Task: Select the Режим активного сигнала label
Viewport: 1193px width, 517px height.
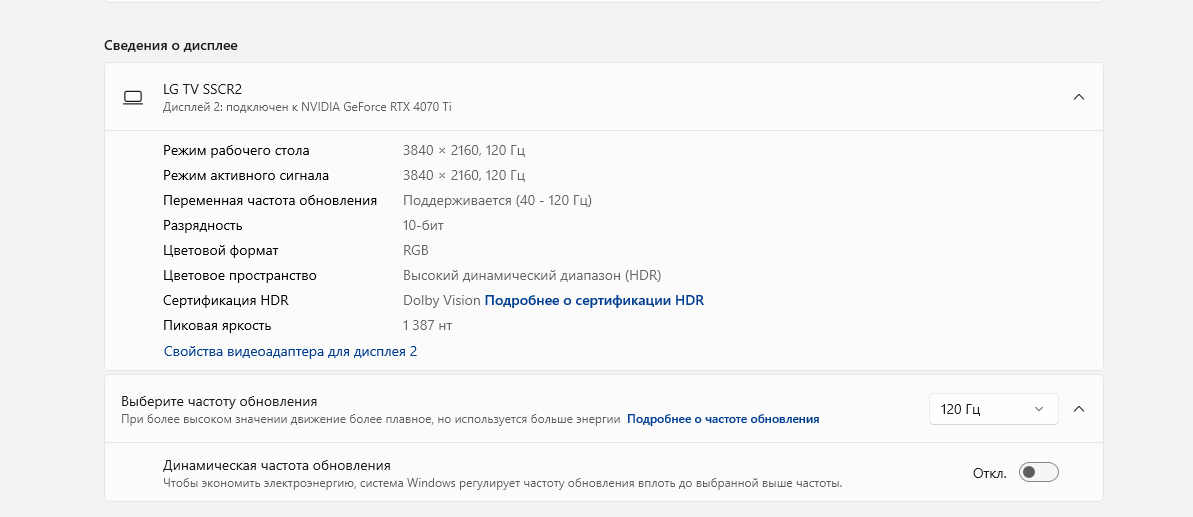Action: [x=246, y=175]
